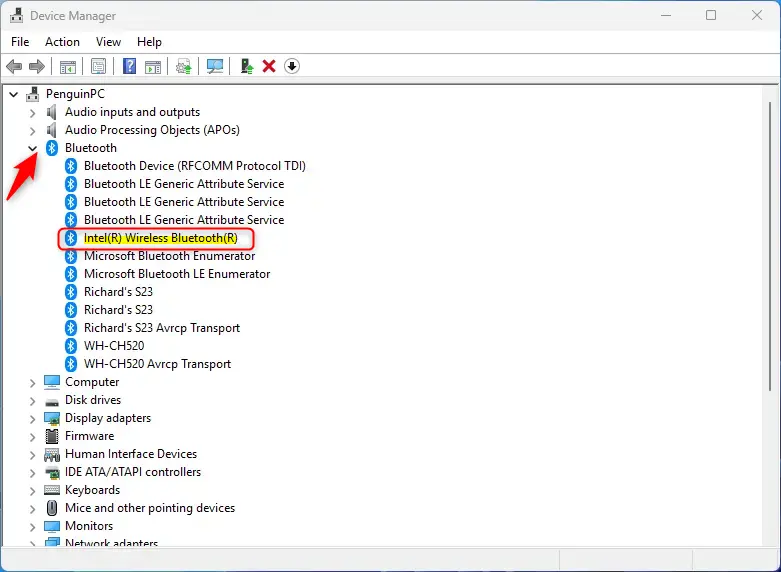This screenshot has width=781, height=572.
Task: Expand the Keyboards category
Action: click(x=32, y=491)
